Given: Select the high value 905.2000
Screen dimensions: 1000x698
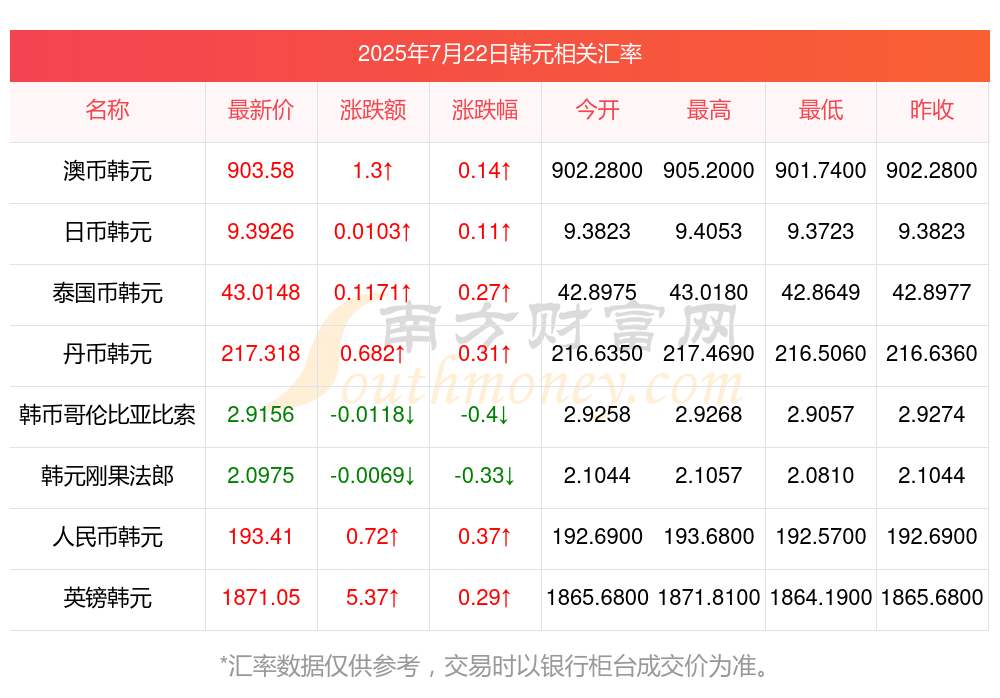Looking at the screenshot, I should tap(709, 171).
